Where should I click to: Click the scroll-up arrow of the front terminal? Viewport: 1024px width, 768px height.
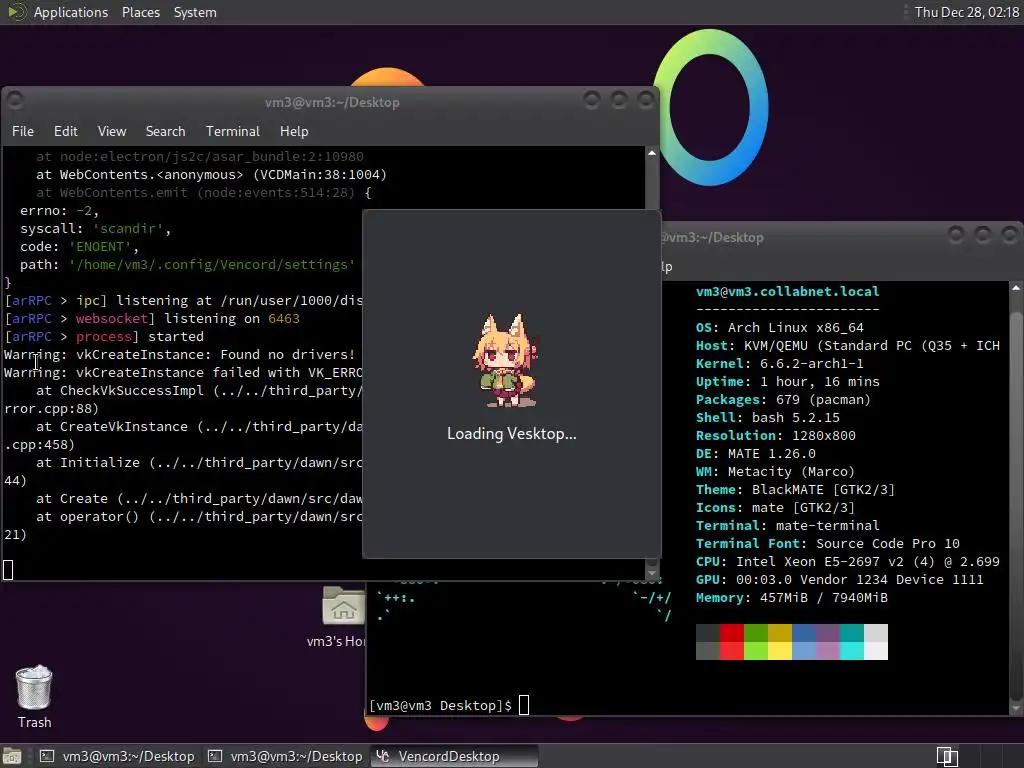point(652,153)
